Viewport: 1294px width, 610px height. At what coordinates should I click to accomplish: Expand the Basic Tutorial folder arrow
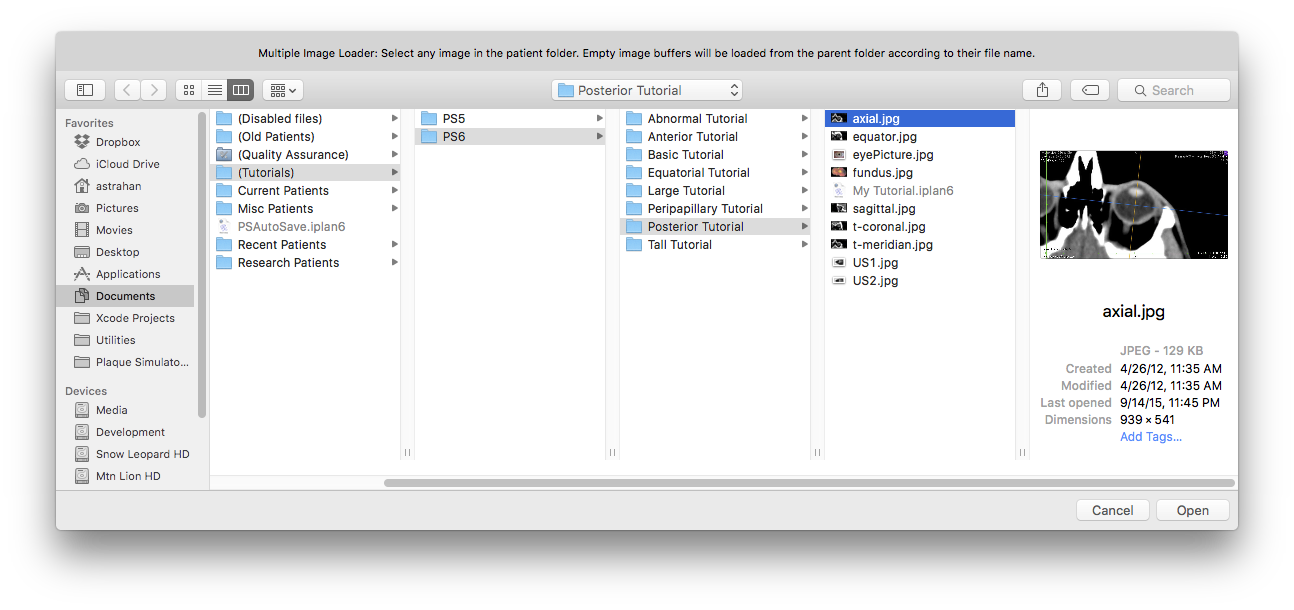pos(805,155)
